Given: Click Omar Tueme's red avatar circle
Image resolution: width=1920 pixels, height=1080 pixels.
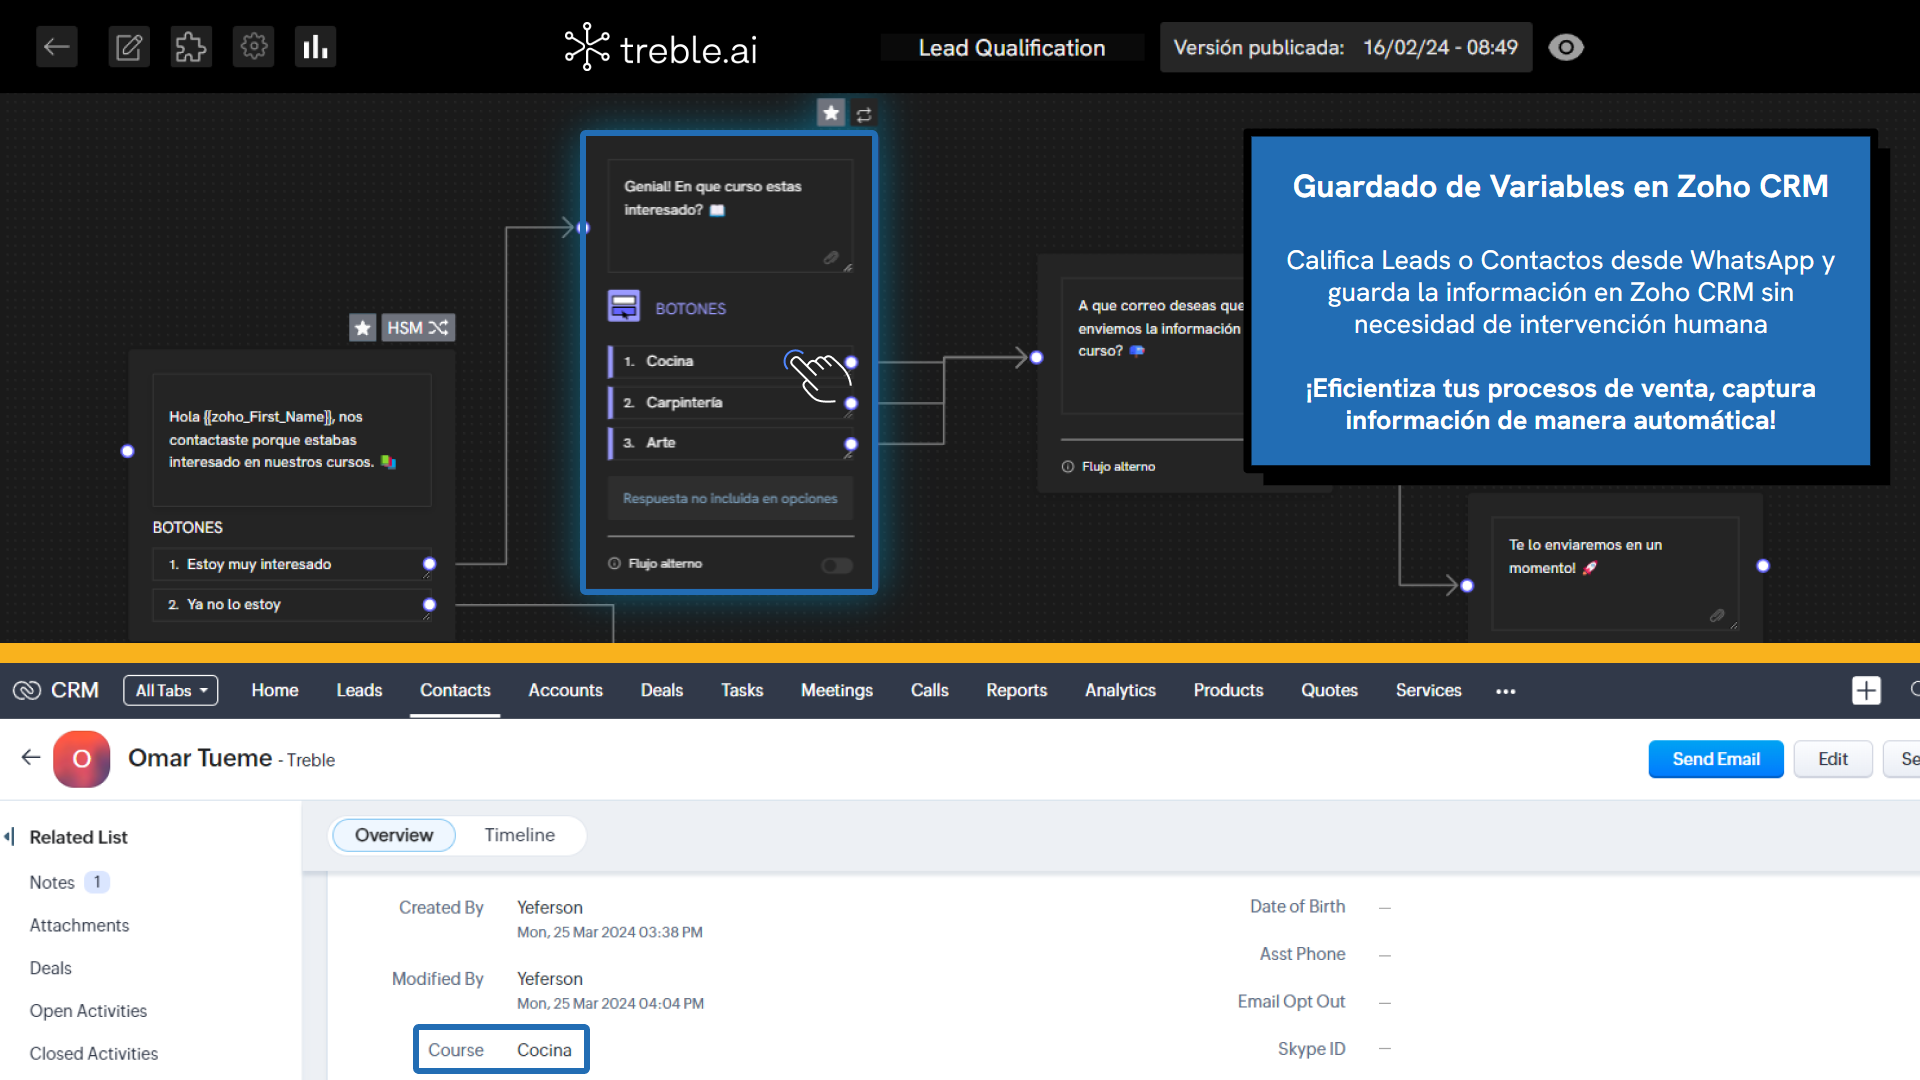Looking at the screenshot, I should pyautogui.click(x=82, y=759).
